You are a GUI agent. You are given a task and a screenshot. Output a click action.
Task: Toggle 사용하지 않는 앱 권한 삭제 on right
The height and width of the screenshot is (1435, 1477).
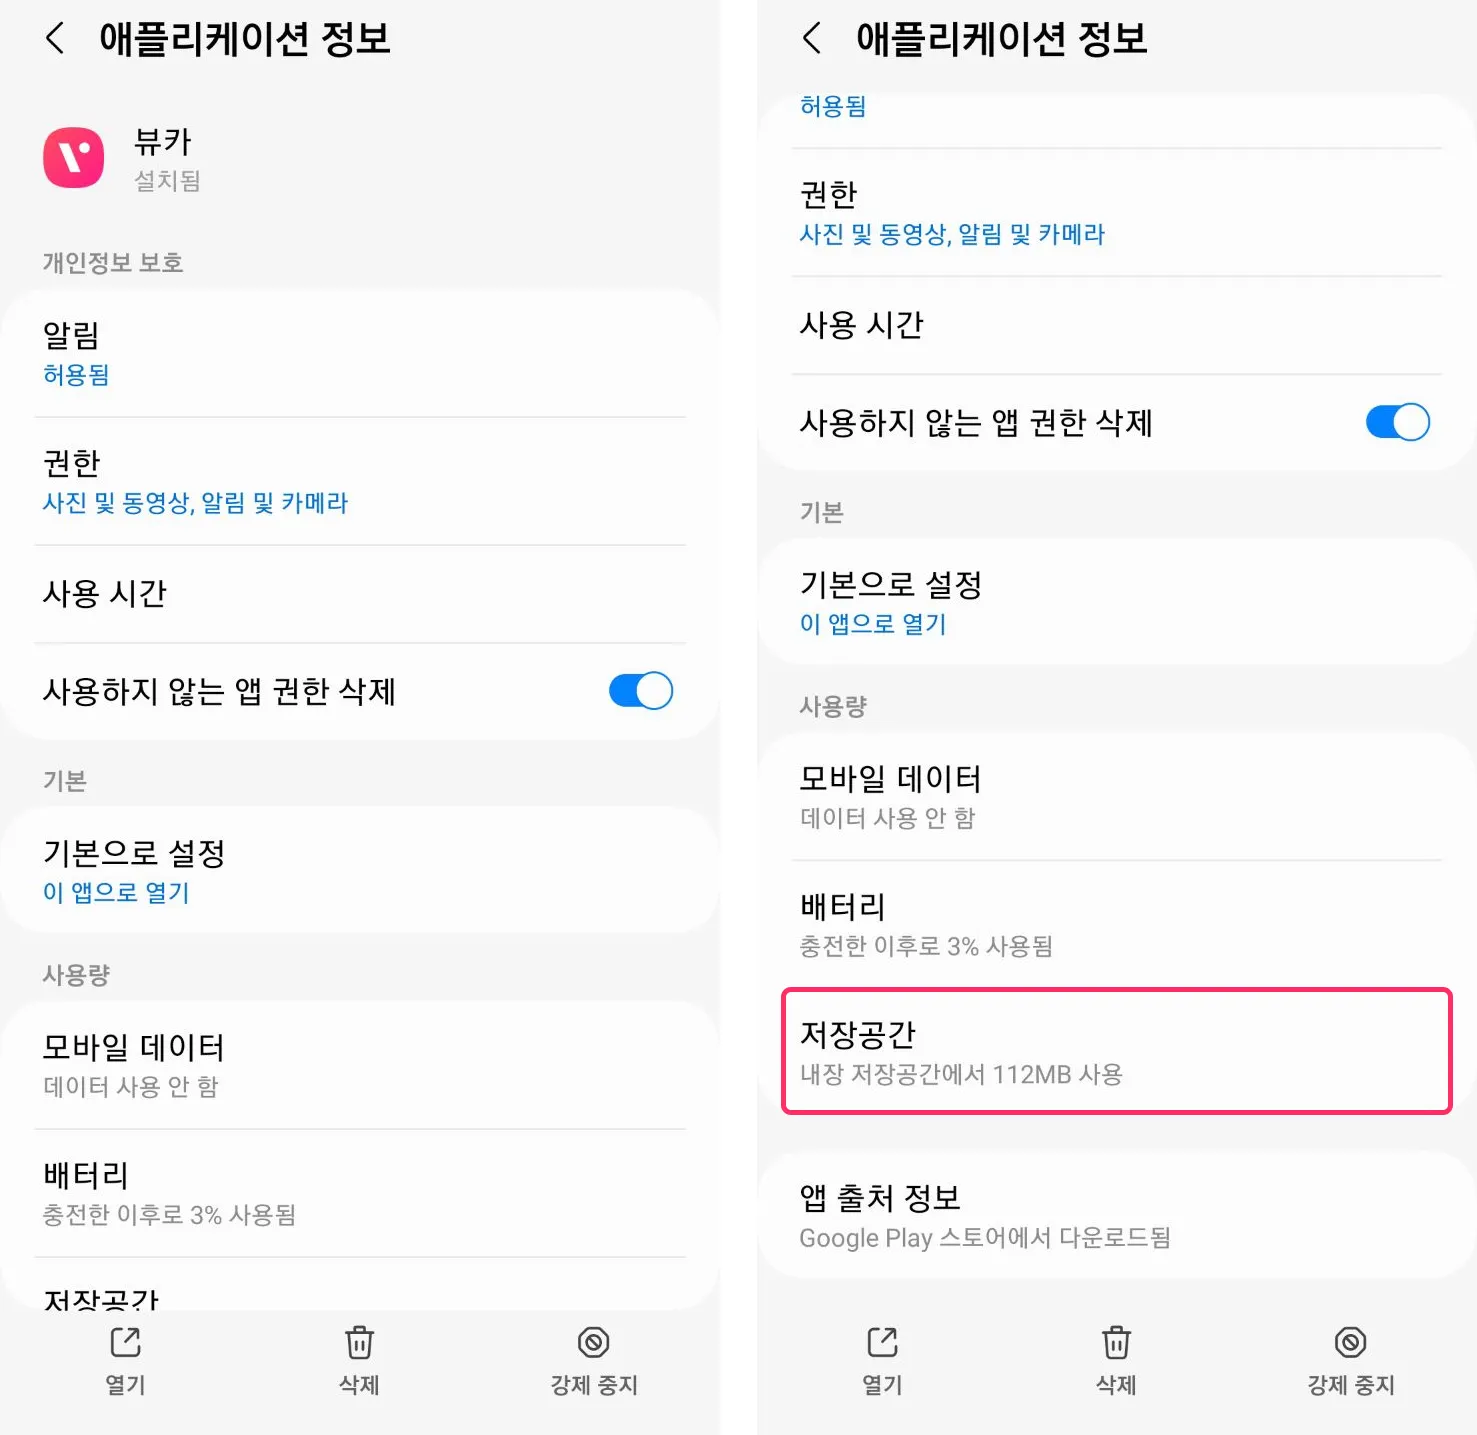(1398, 422)
